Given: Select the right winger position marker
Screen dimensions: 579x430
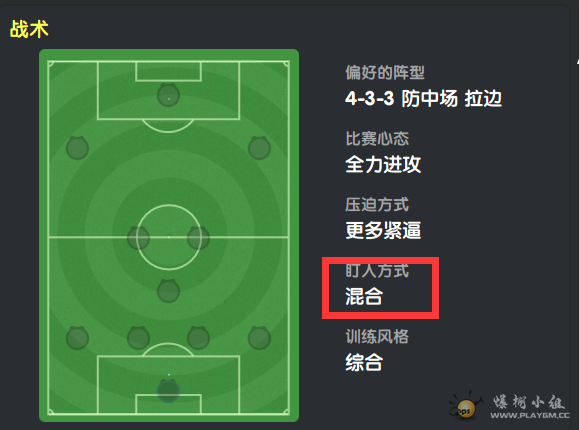Looking at the screenshot, I should (x=259, y=148).
